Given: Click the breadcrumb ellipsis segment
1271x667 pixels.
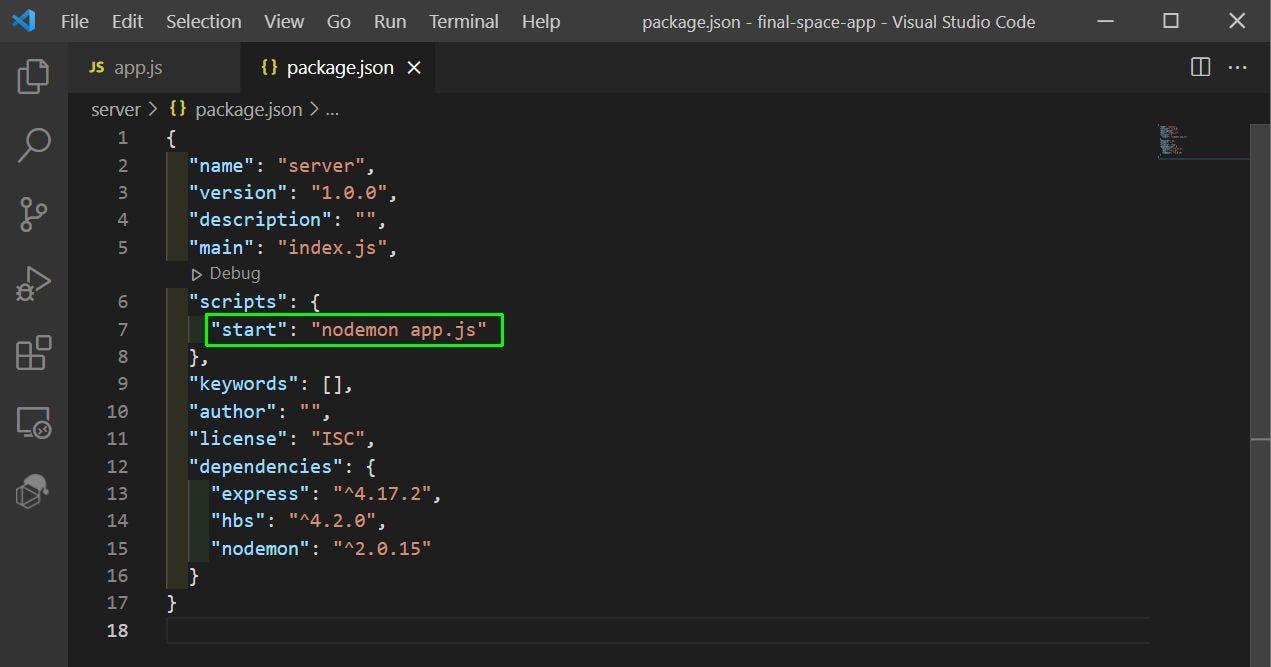Looking at the screenshot, I should [332, 110].
